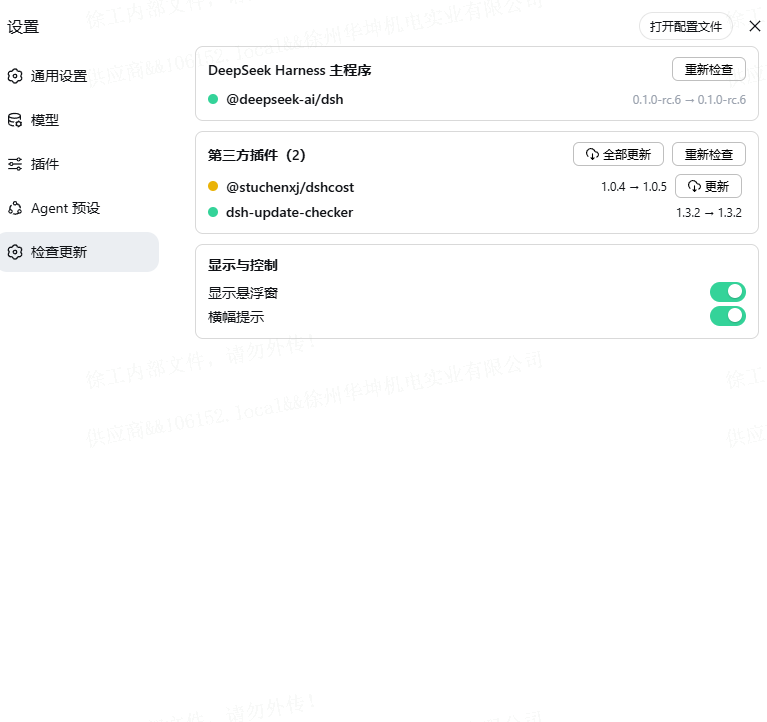Click the gear icon beside 通用设置

point(15,76)
